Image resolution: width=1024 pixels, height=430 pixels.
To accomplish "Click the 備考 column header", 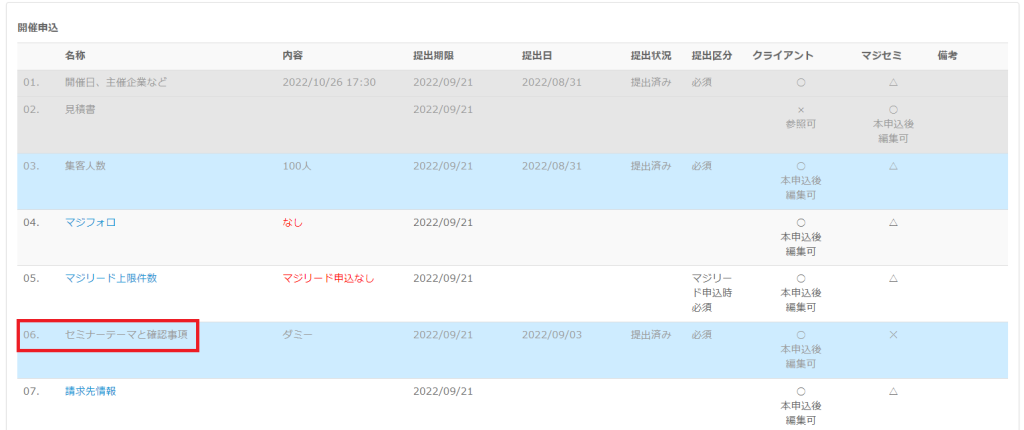I will [947, 55].
